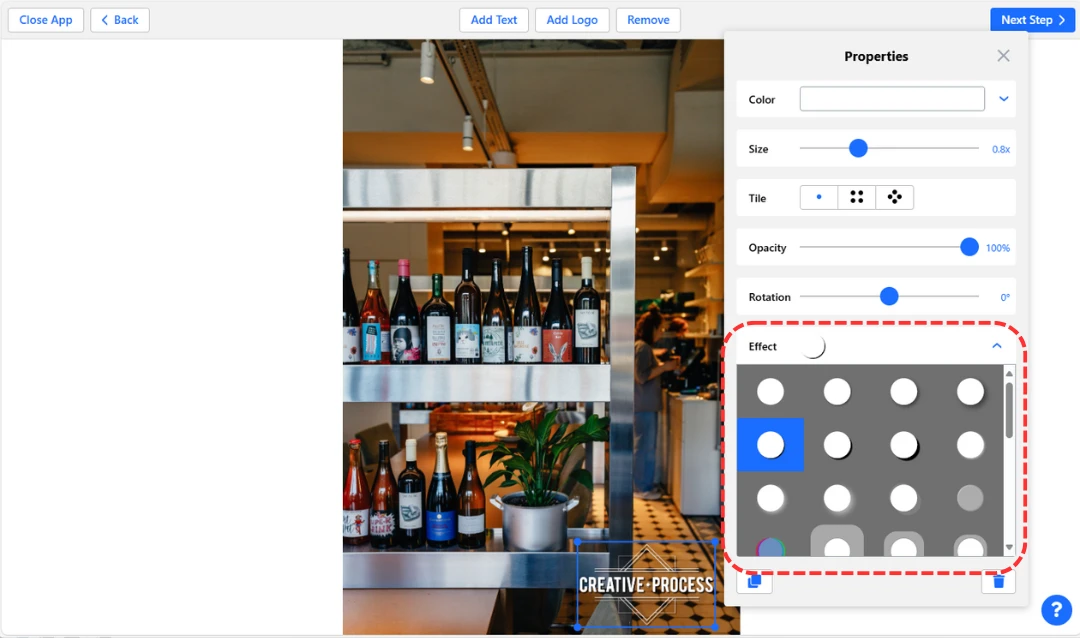Click the Next Step button
1080x638 pixels.
(x=1032, y=20)
